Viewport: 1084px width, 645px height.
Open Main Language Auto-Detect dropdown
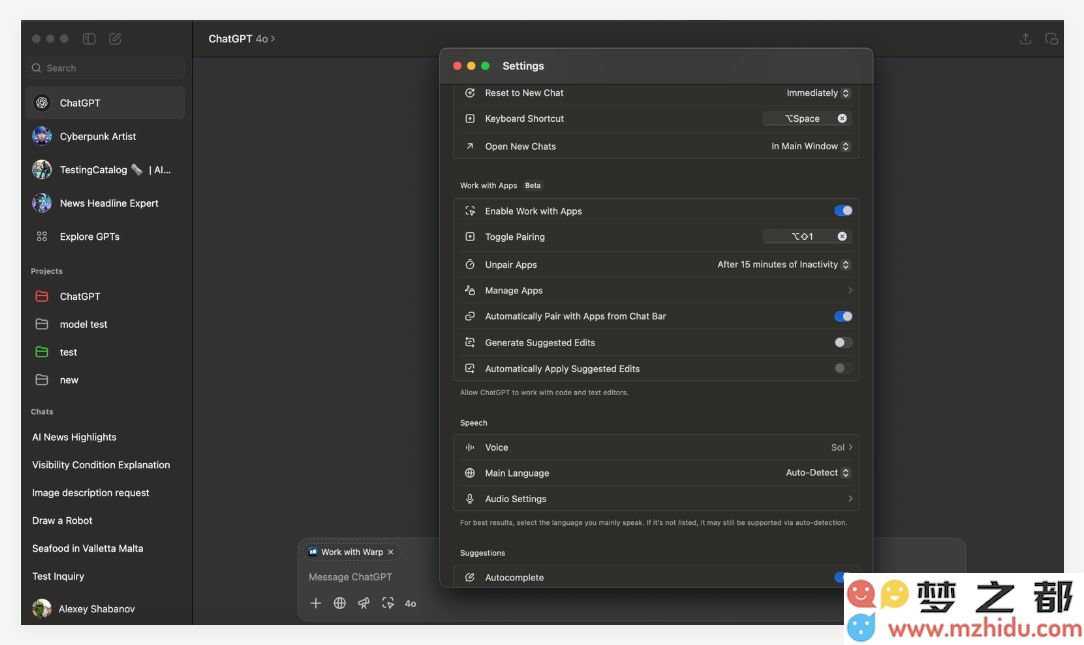818,473
